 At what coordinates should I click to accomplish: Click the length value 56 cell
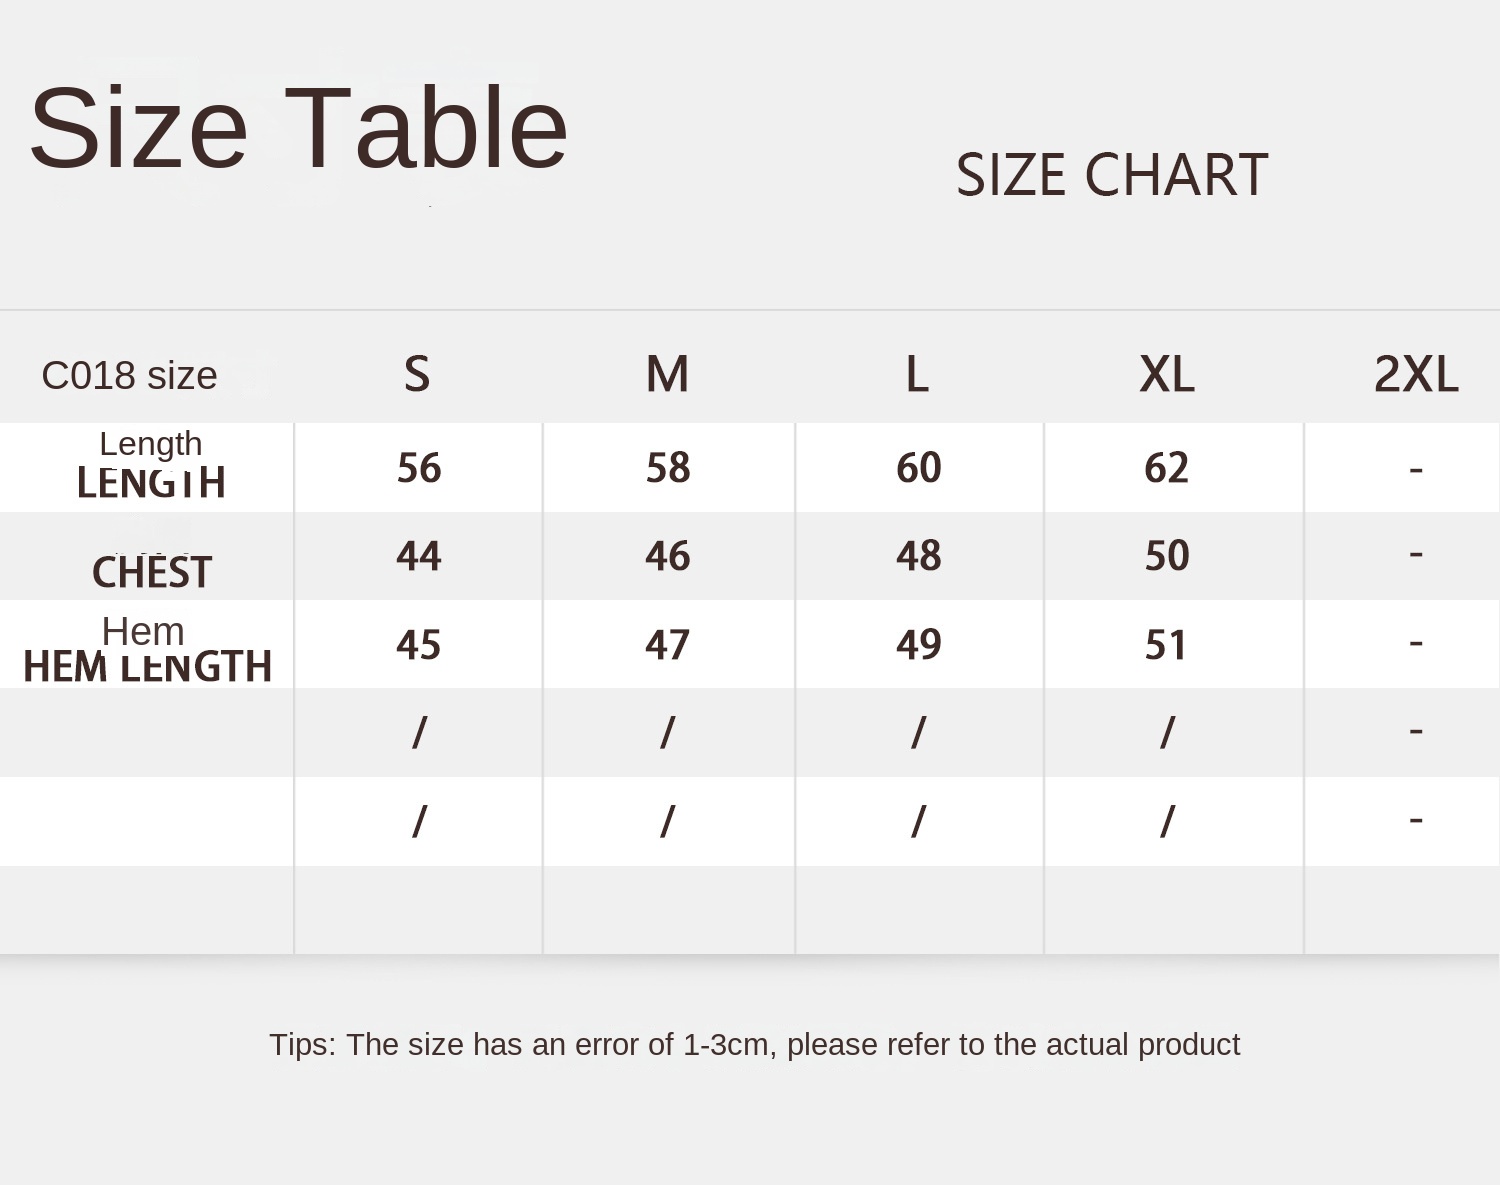(x=418, y=468)
